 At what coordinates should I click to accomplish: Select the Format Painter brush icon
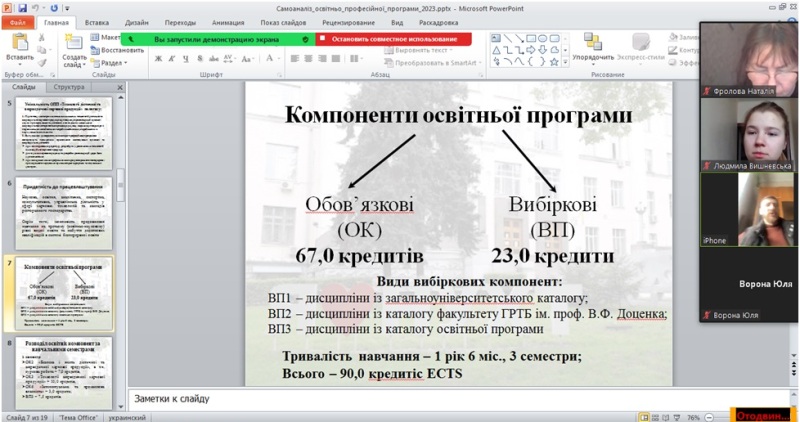[42, 62]
